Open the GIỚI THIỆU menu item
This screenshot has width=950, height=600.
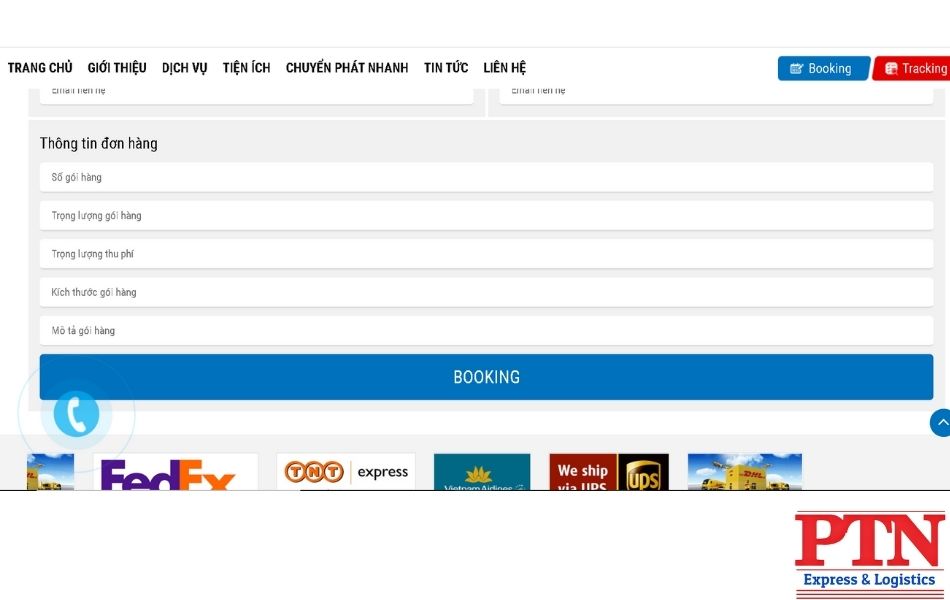[x=117, y=68]
